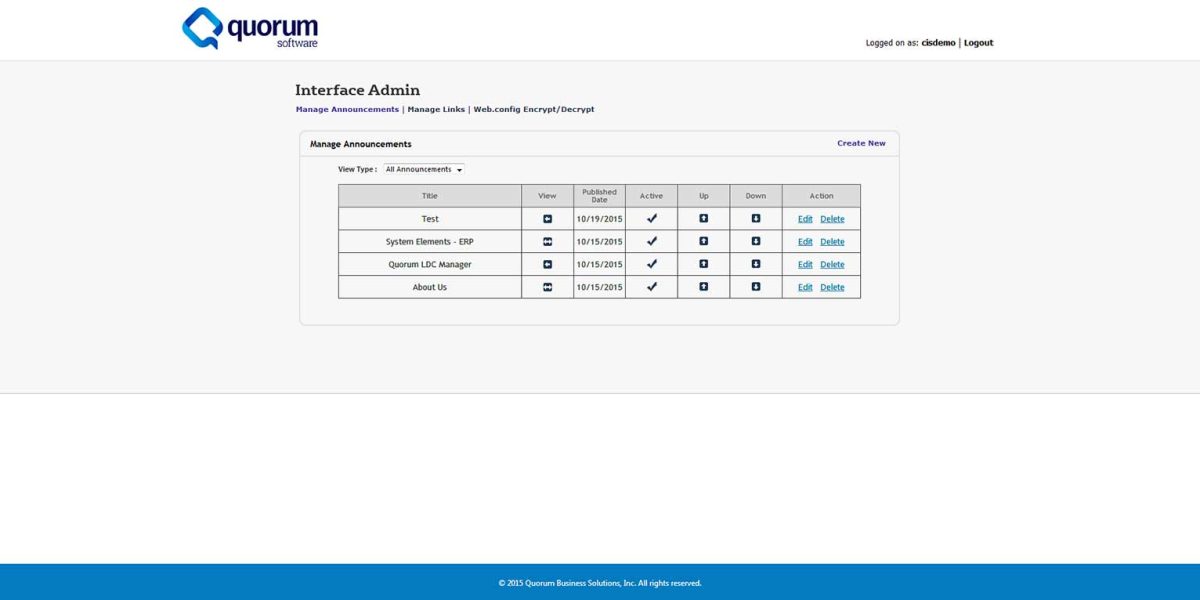Viewport: 1200px width, 600px height.
Task: Click the View icon for Test announcement
Action: [x=546, y=218]
